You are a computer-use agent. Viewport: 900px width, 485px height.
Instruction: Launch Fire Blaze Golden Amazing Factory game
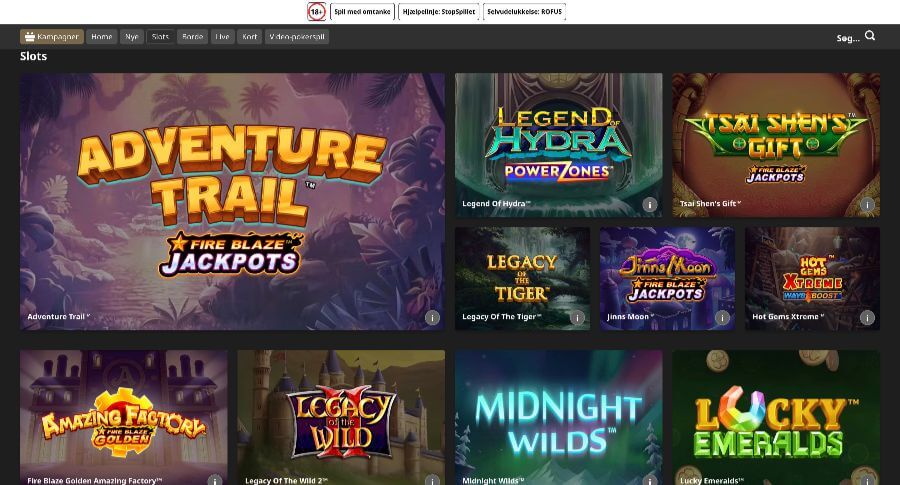click(x=123, y=418)
